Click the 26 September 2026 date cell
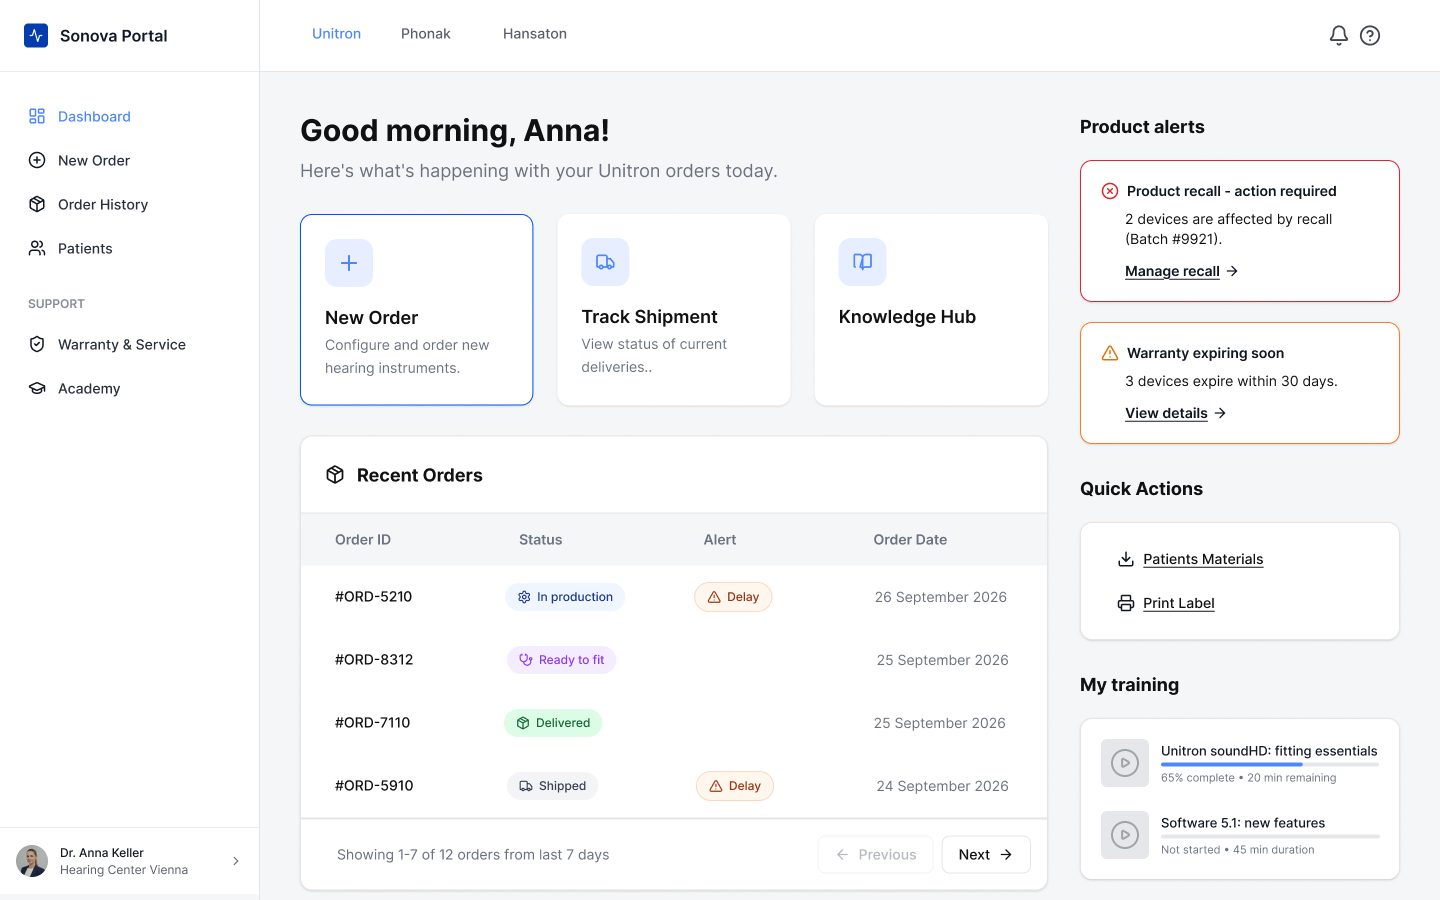Image resolution: width=1440 pixels, height=900 pixels. 941,597
